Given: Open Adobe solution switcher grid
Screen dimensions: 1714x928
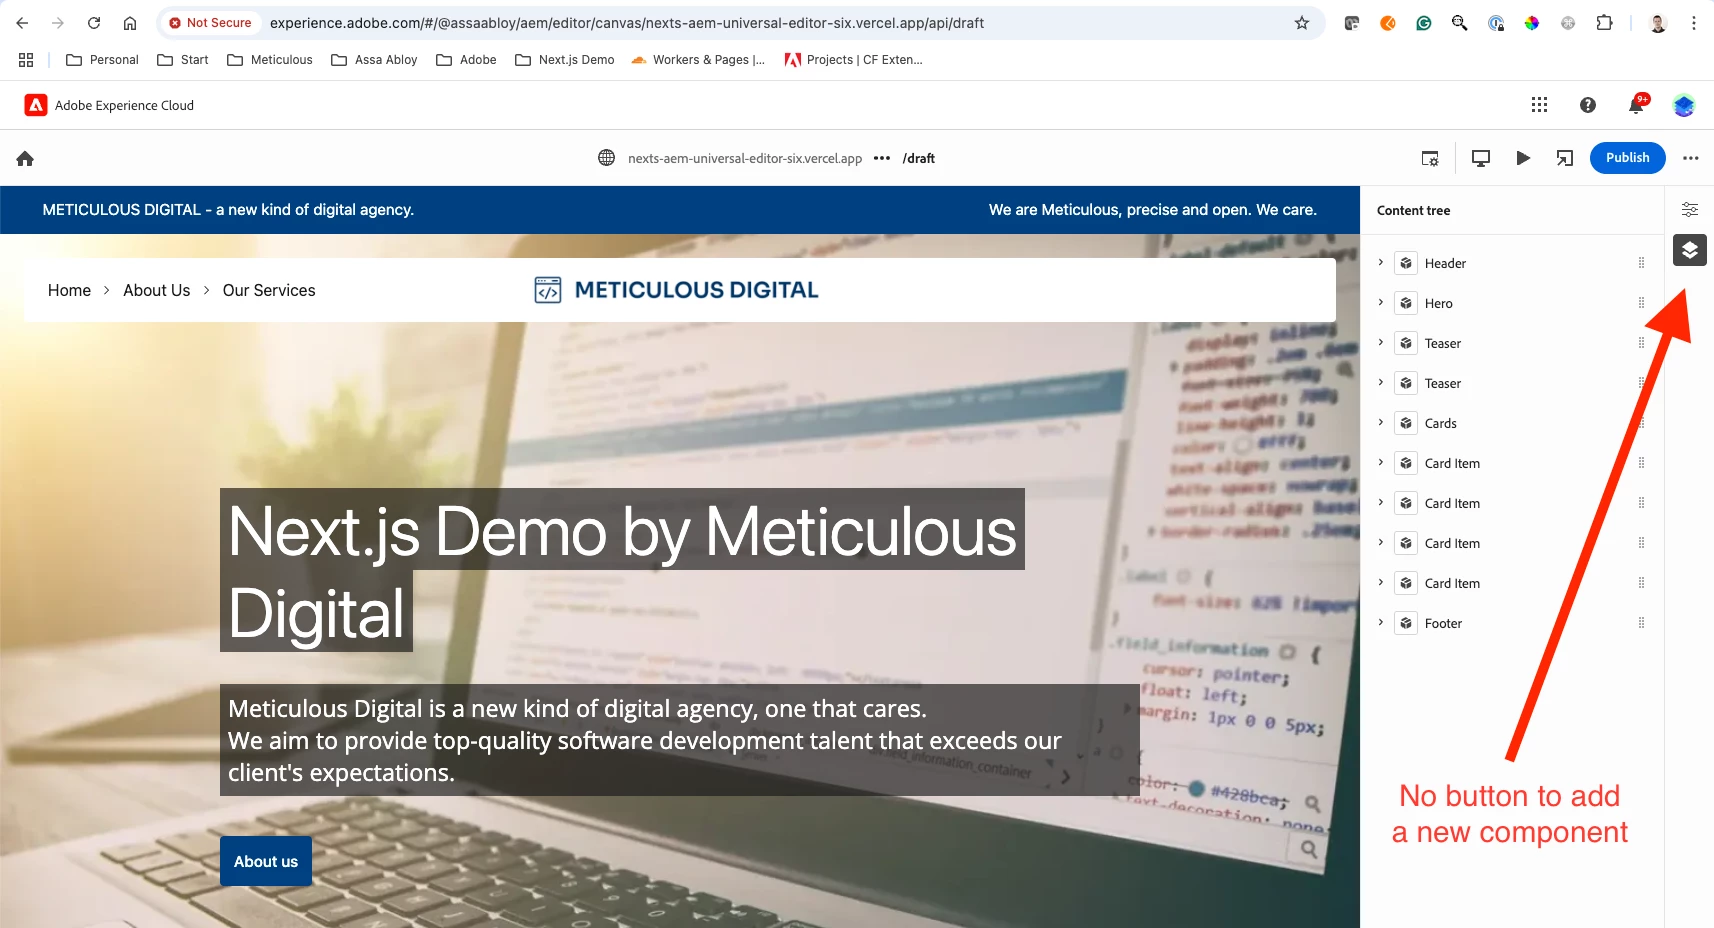Looking at the screenshot, I should point(1539,105).
